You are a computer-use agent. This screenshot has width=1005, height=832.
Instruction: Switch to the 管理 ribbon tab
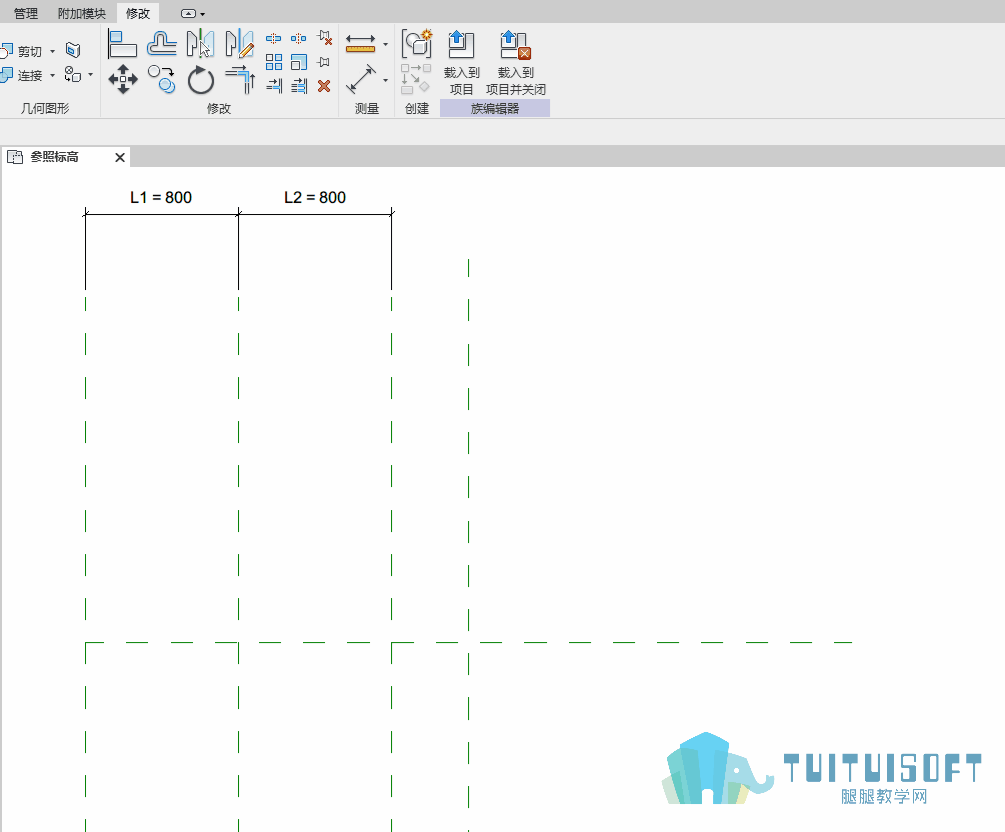[x=26, y=13]
